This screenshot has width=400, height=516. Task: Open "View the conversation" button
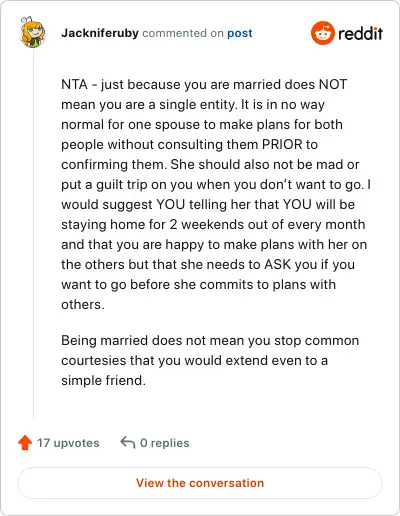point(200,483)
